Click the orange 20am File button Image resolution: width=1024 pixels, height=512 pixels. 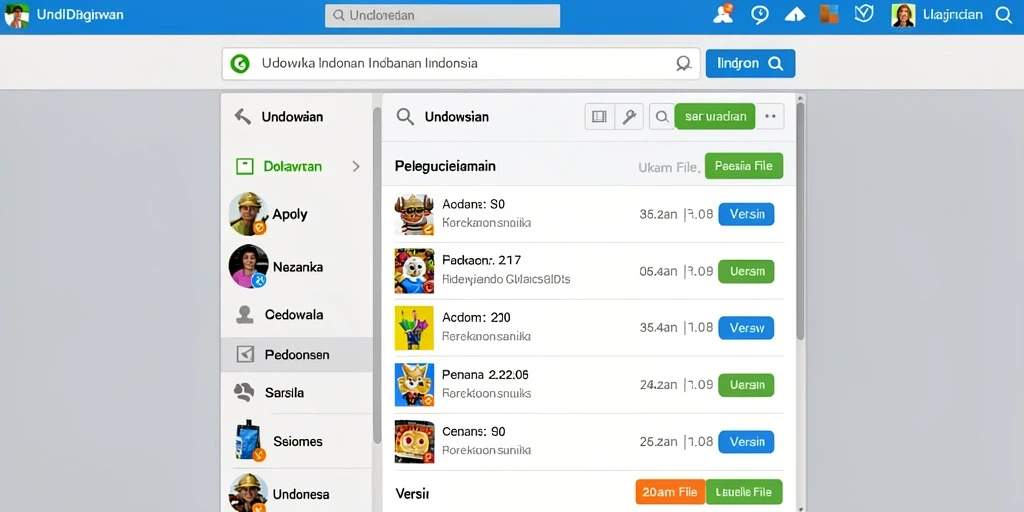coord(670,492)
